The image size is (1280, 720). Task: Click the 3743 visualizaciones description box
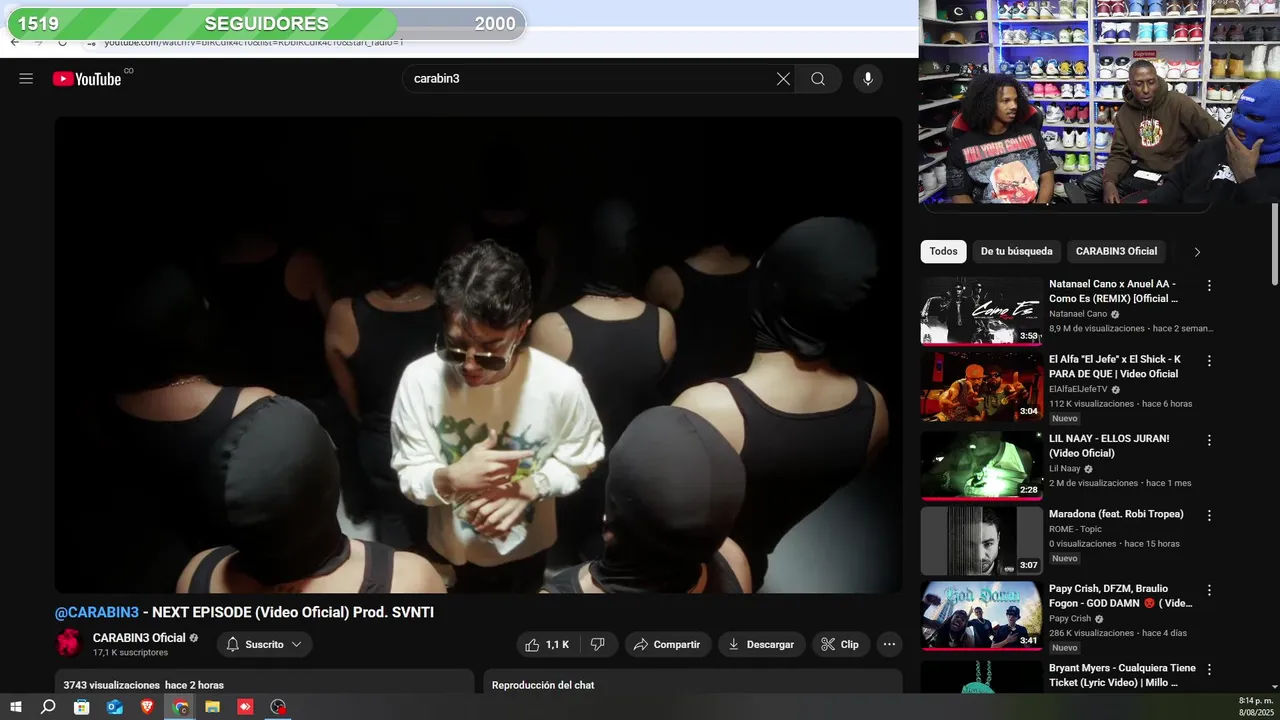pos(264,684)
